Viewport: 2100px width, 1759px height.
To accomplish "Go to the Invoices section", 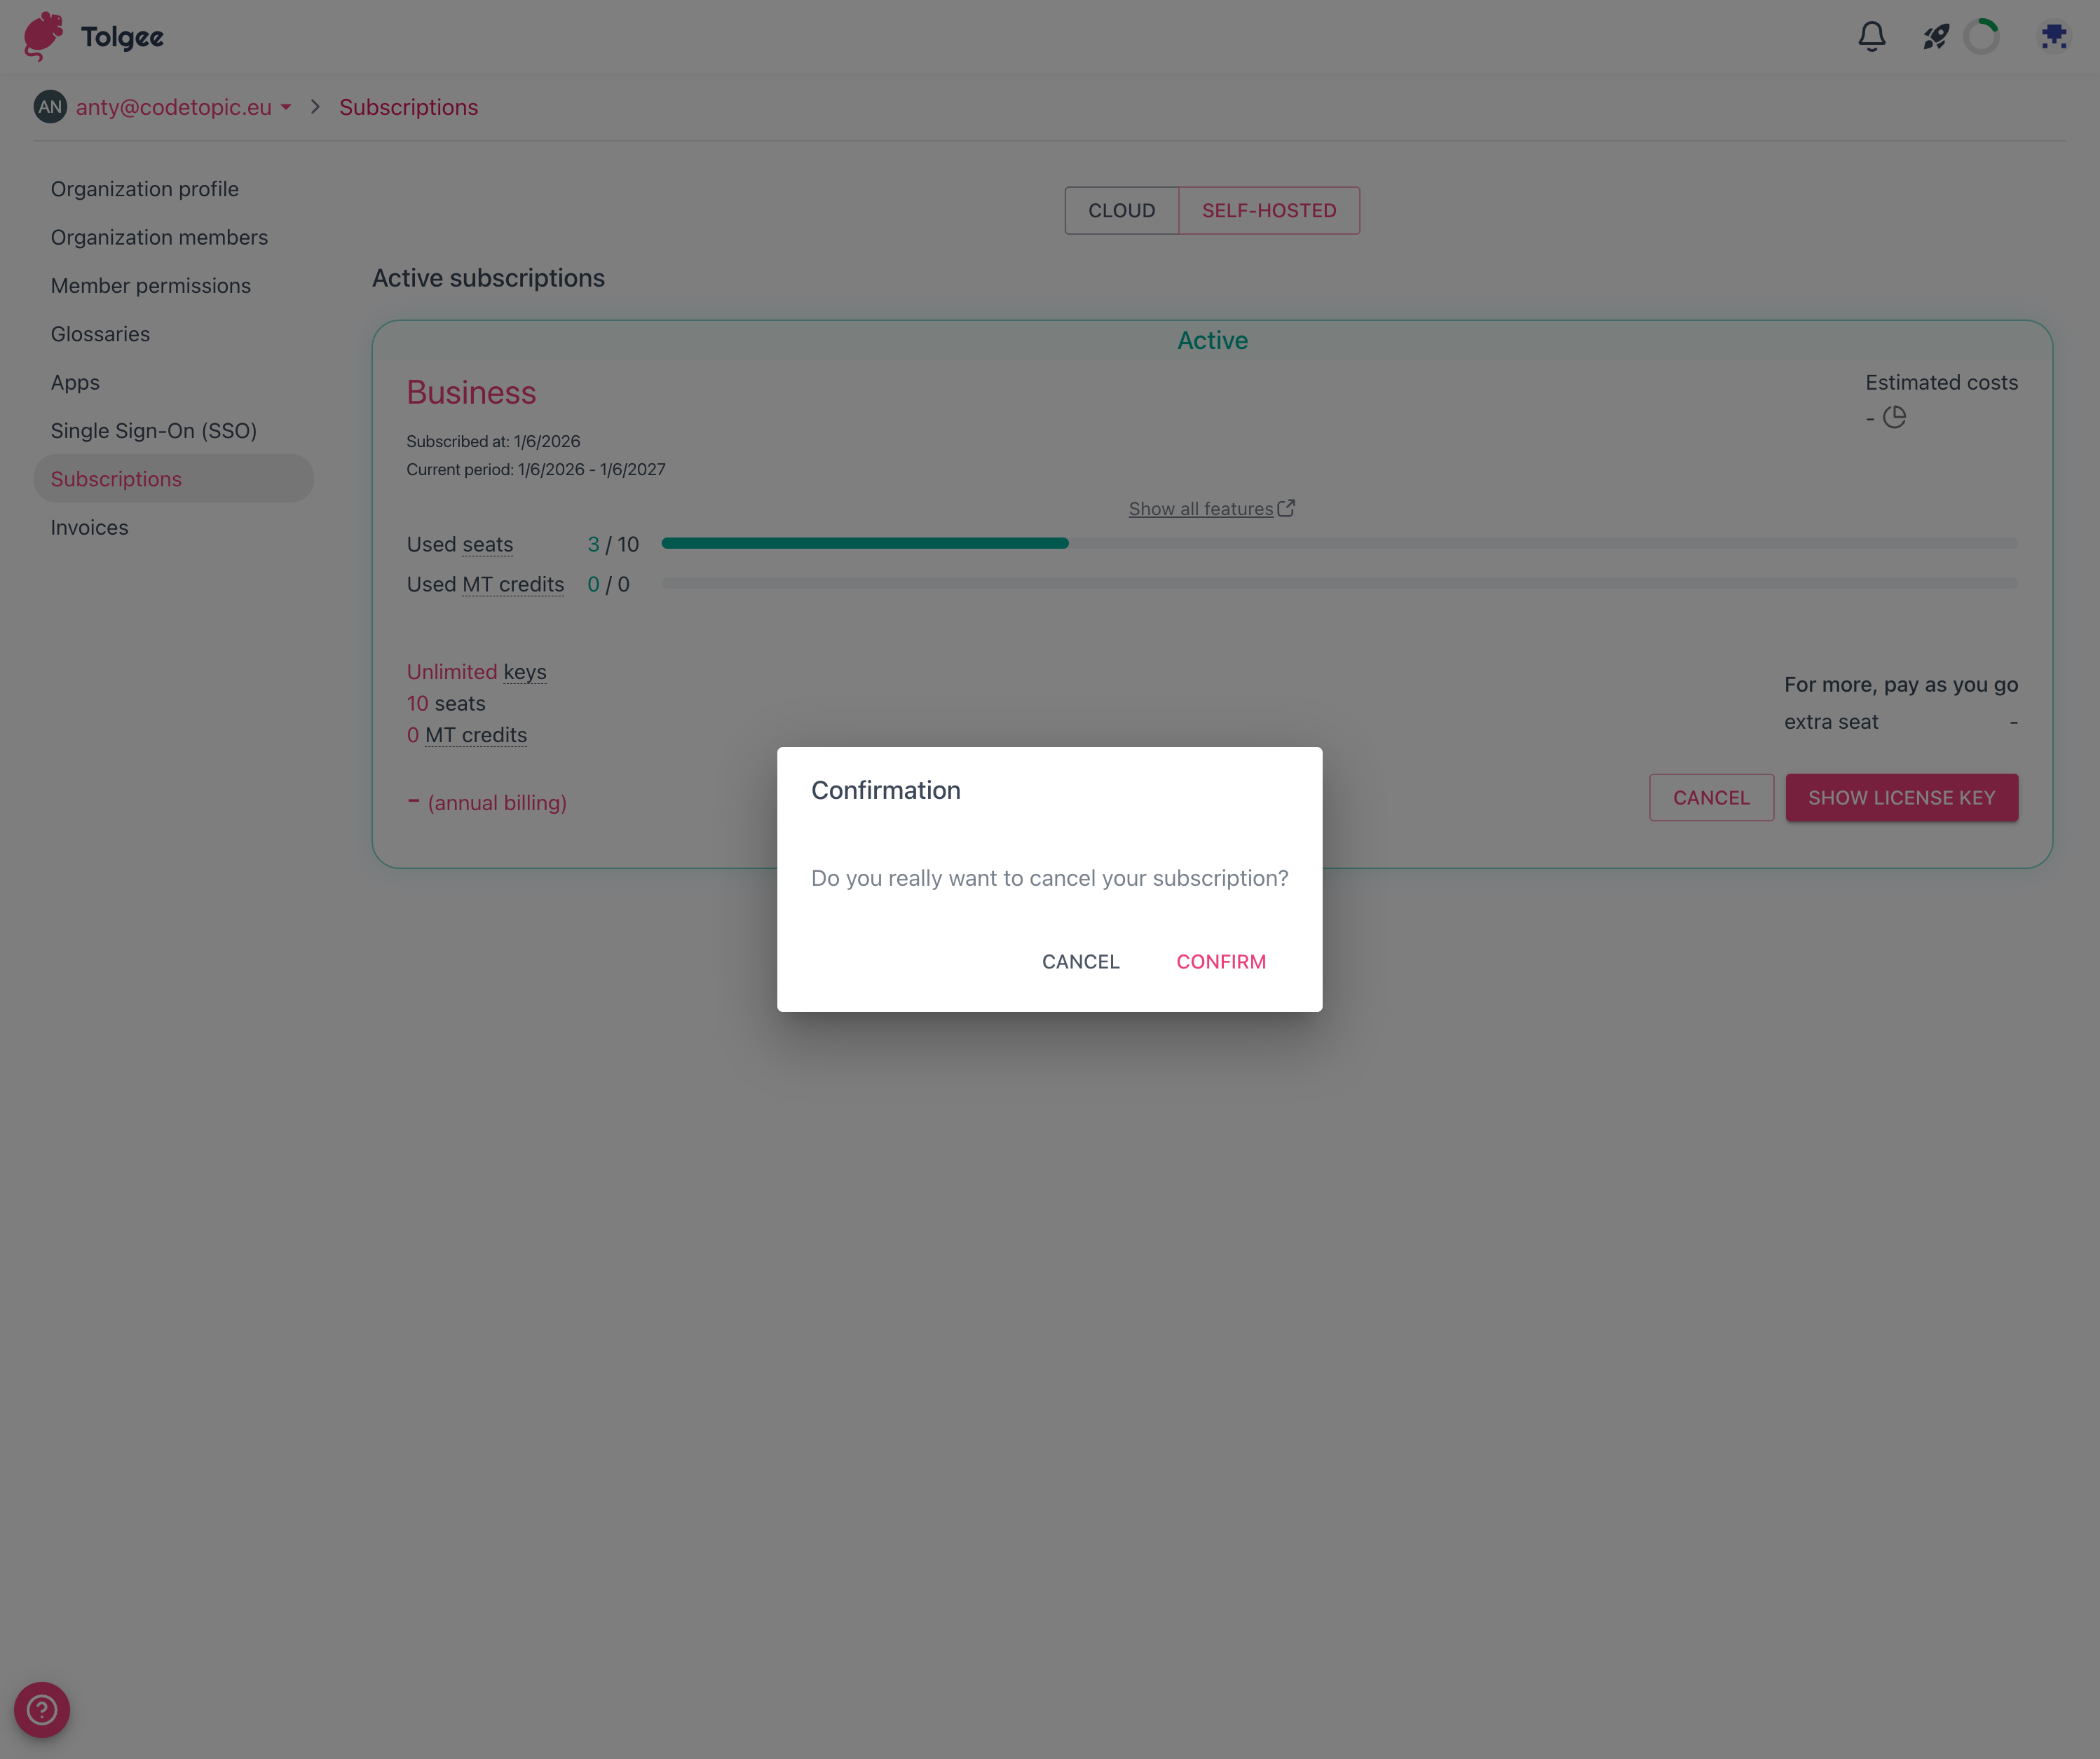I will [89, 527].
